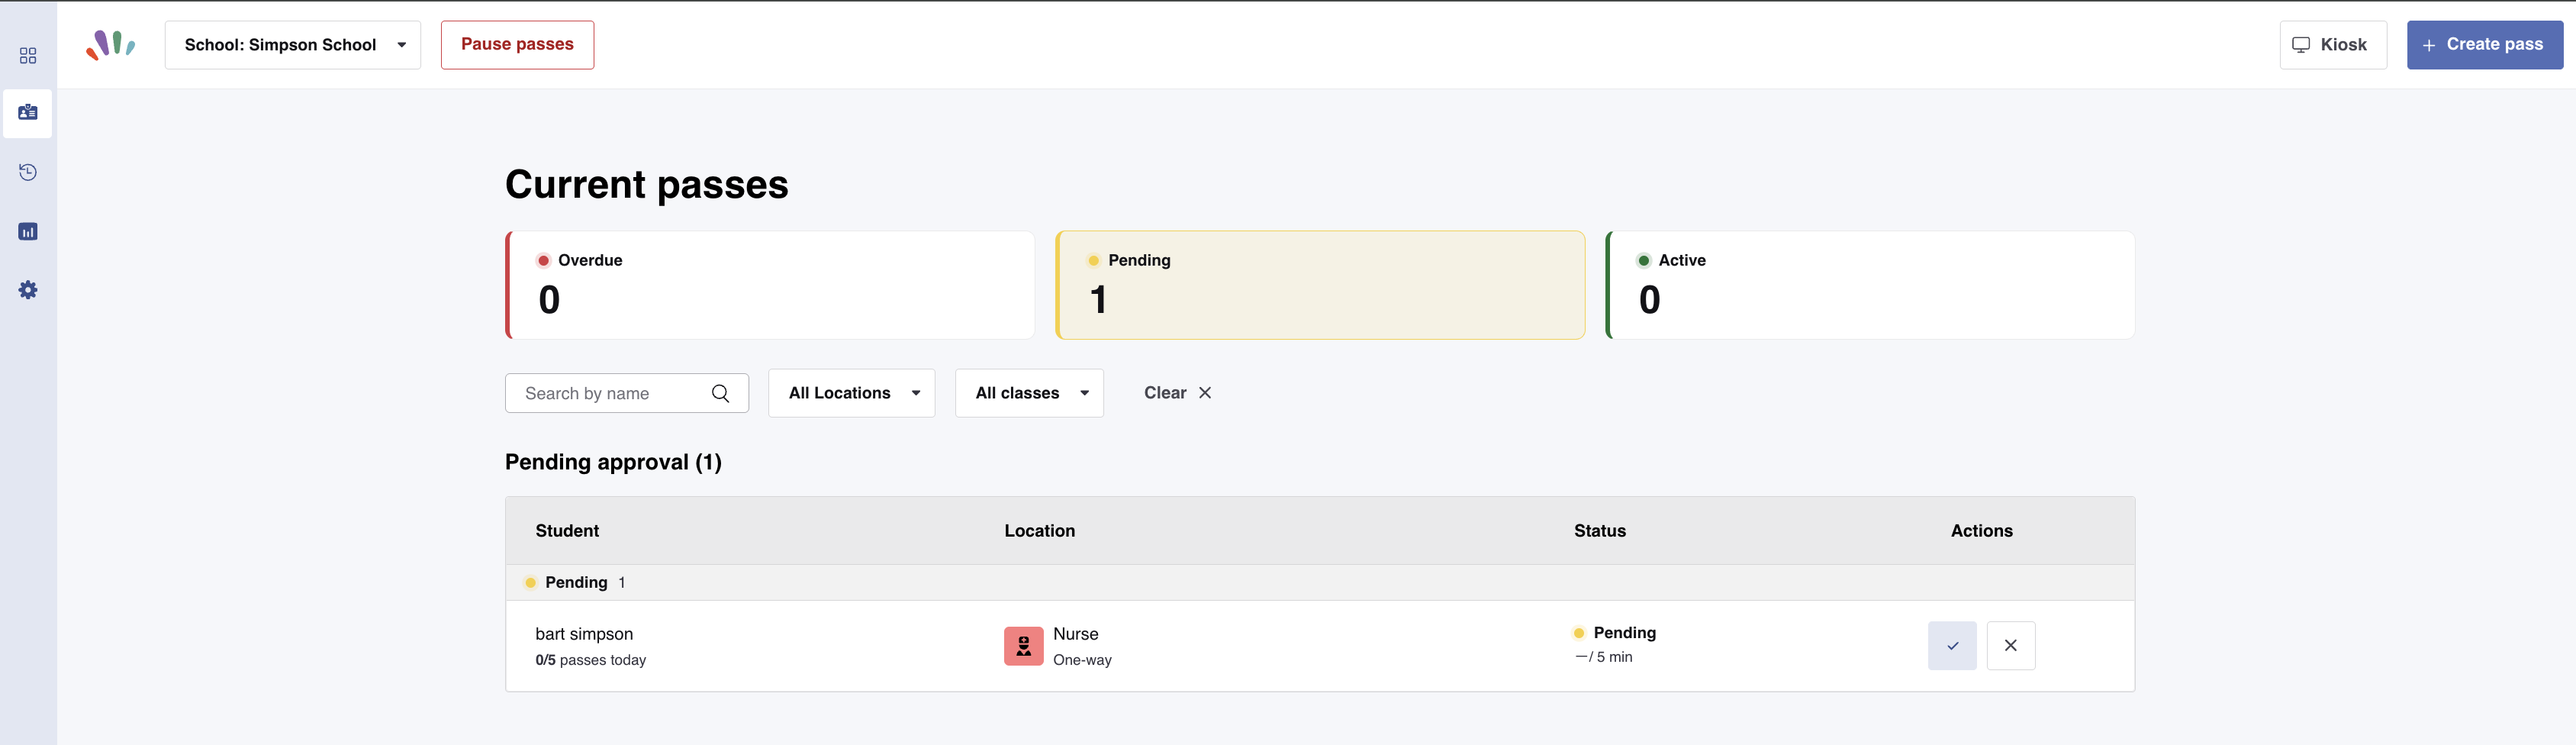
Task: Deny bart simpson's pass with X icon
Action: pyautogui.click(x=2010, y=645)
